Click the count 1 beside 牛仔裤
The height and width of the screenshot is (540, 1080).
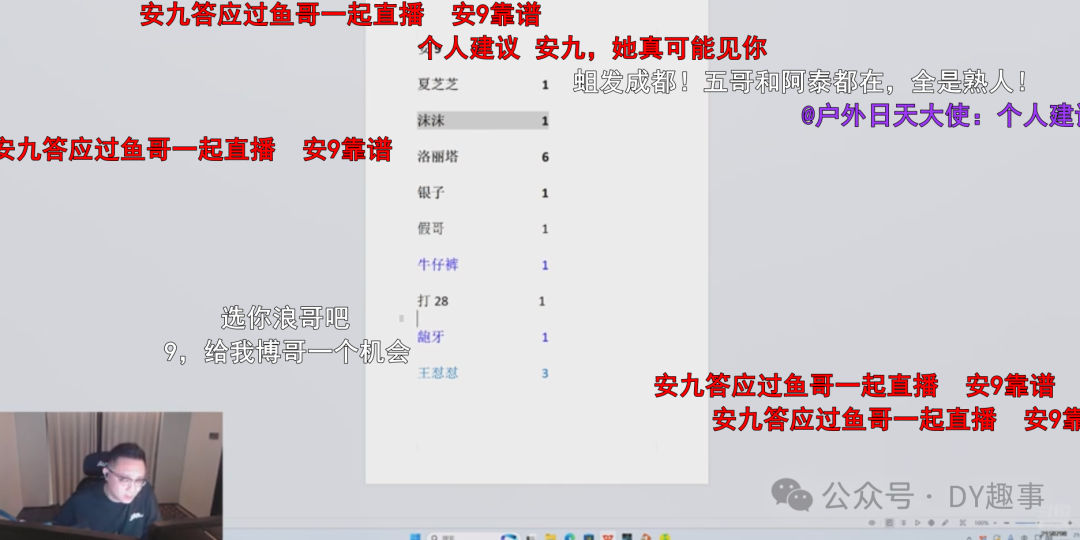[x=545, y=265]
